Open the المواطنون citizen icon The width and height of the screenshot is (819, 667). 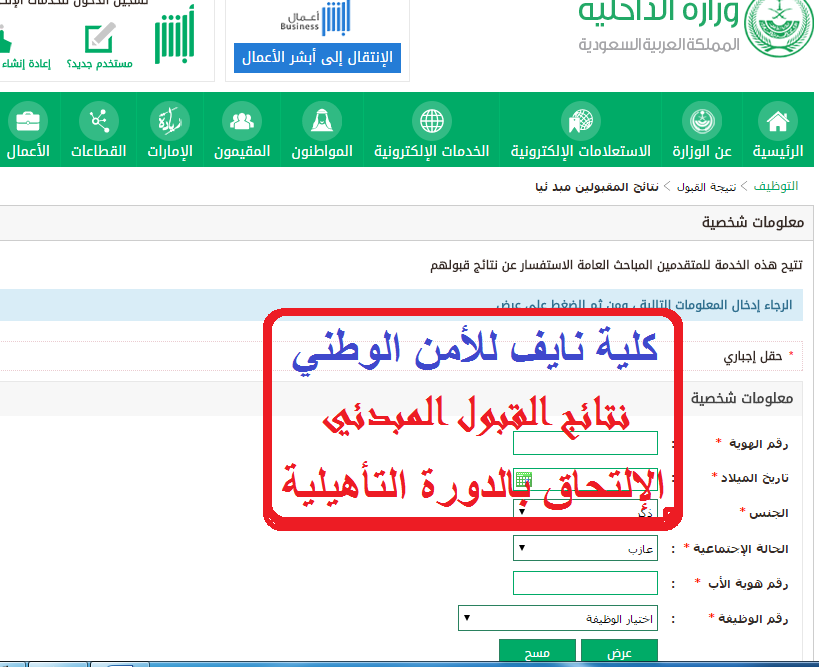322,121
